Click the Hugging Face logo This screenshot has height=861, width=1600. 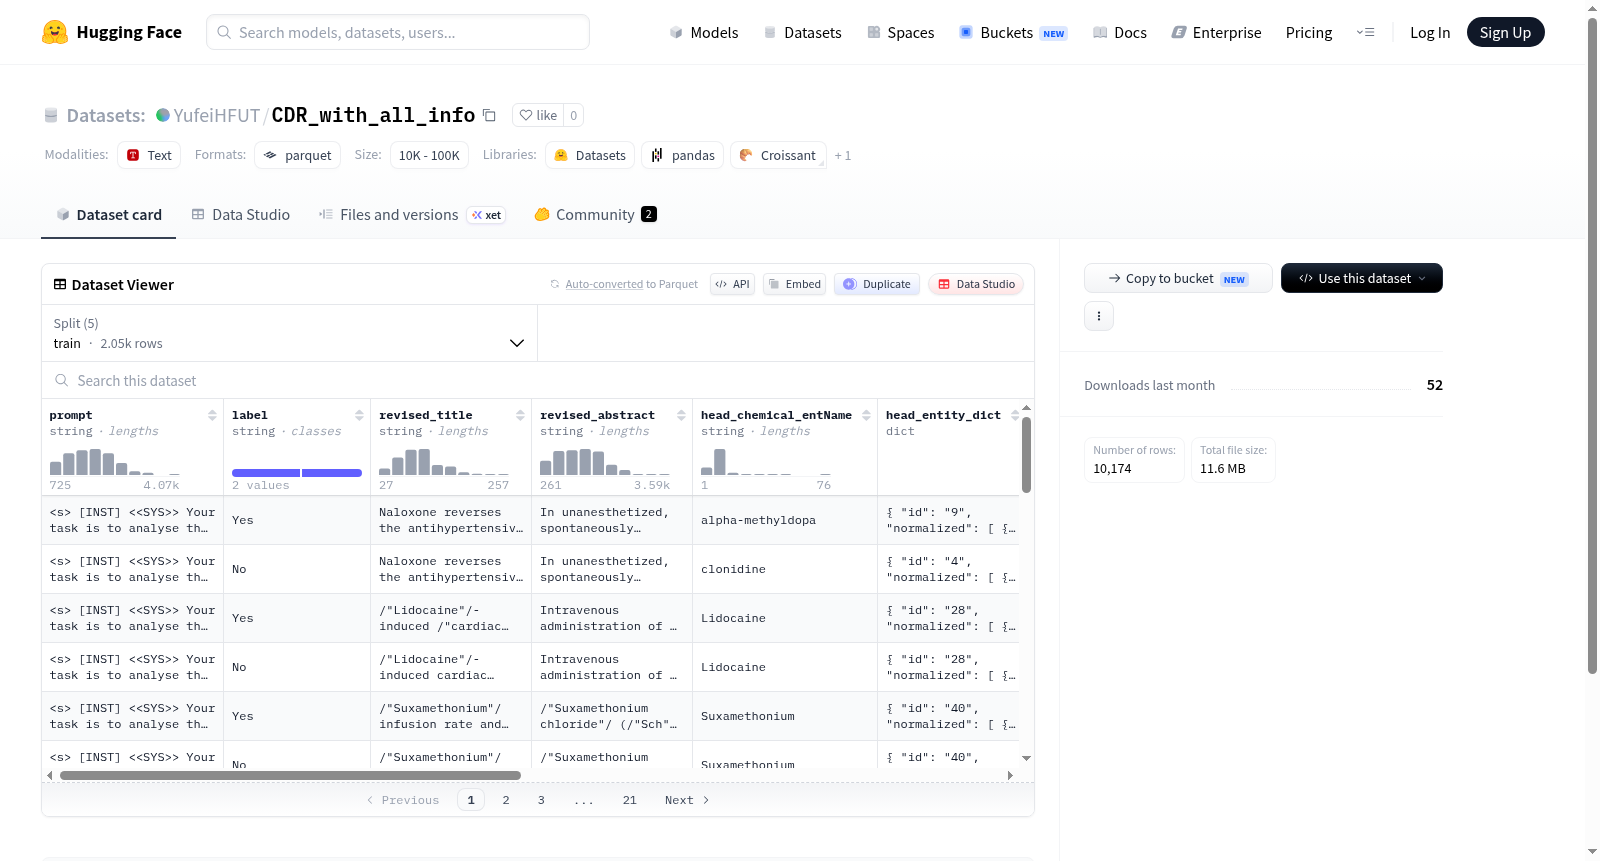click(x=112, y=32)
